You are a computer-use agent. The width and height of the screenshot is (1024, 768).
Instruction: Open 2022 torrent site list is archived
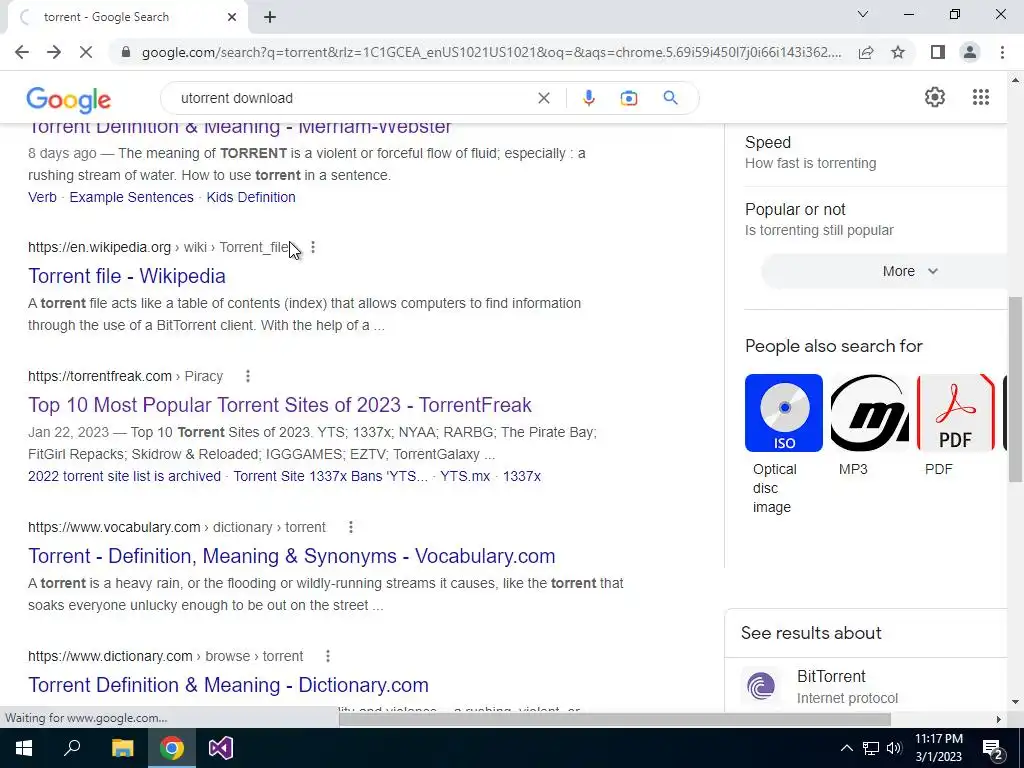point(124,476)
